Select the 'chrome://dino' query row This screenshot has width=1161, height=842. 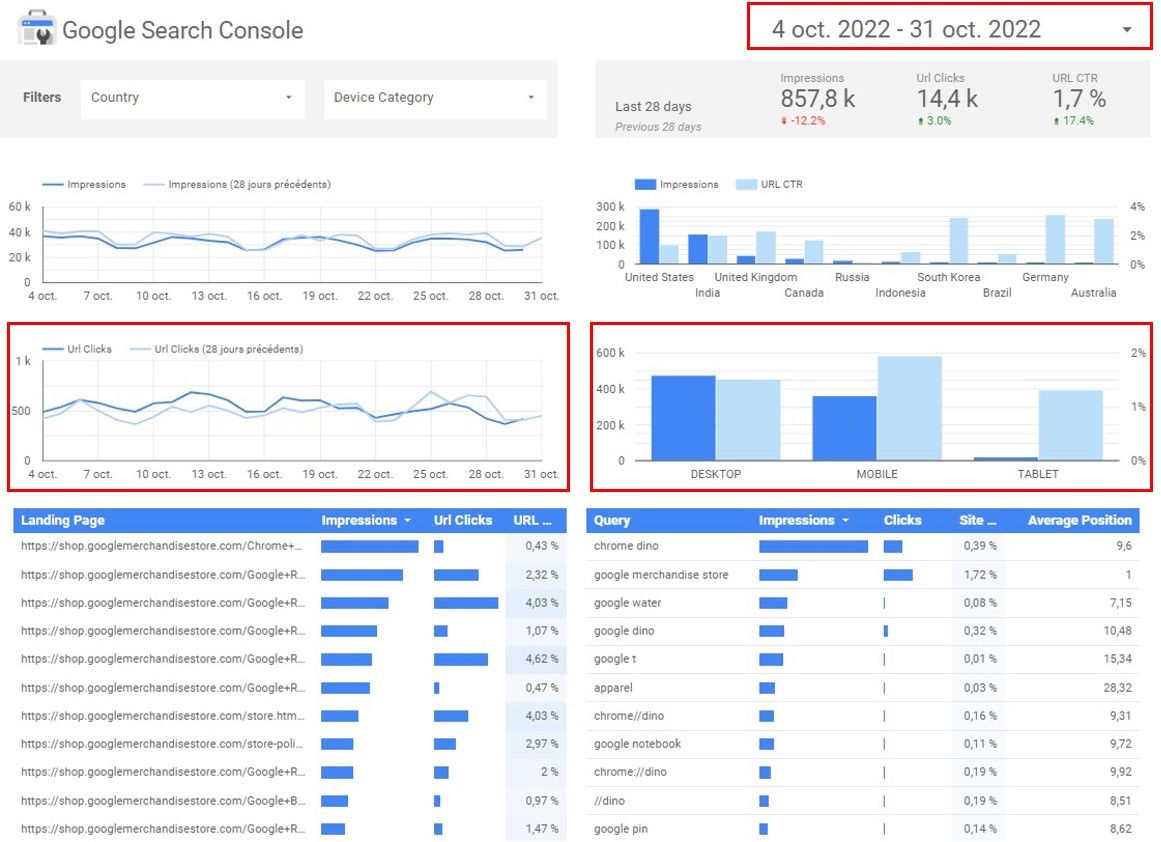[x=863, y=772]
